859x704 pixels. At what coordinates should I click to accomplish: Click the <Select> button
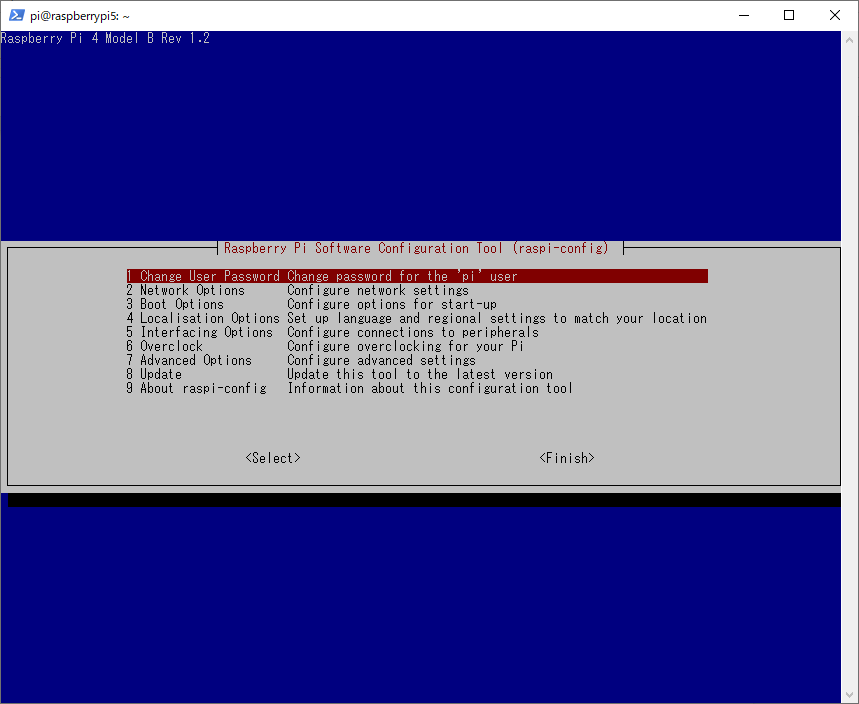point(273,458)
